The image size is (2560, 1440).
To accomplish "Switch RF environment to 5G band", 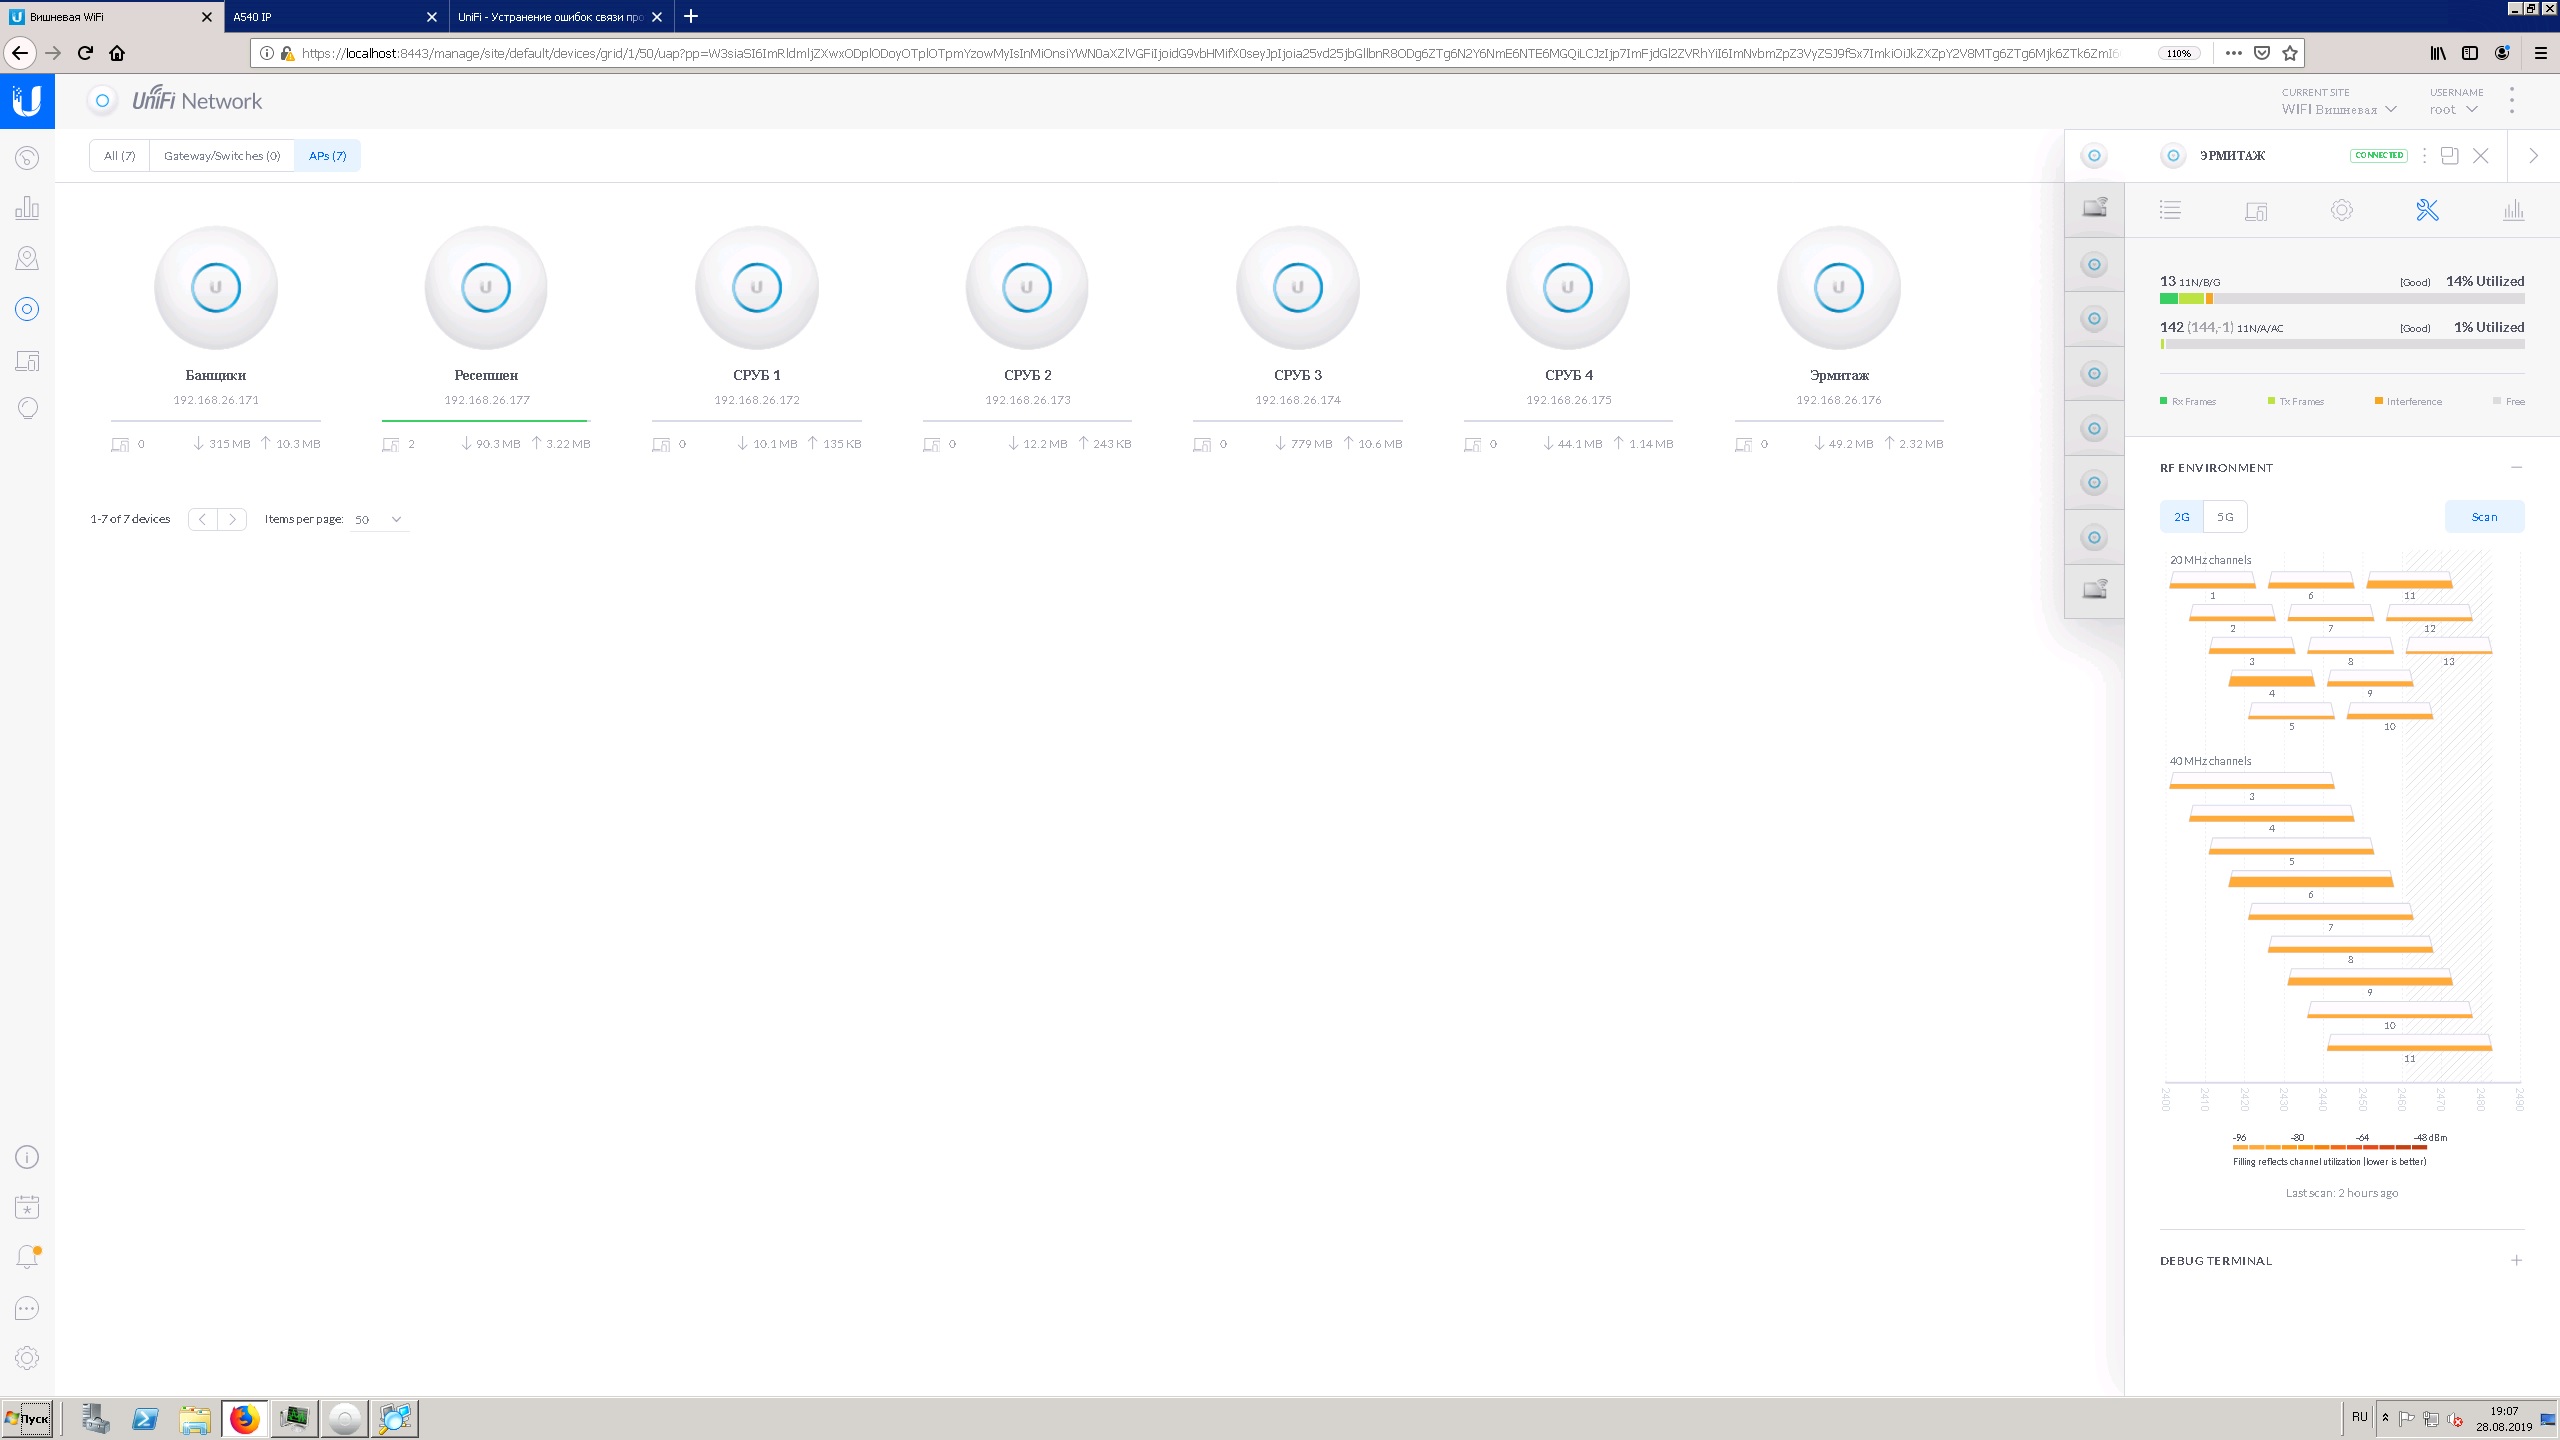I will [x=2225, y=517].
